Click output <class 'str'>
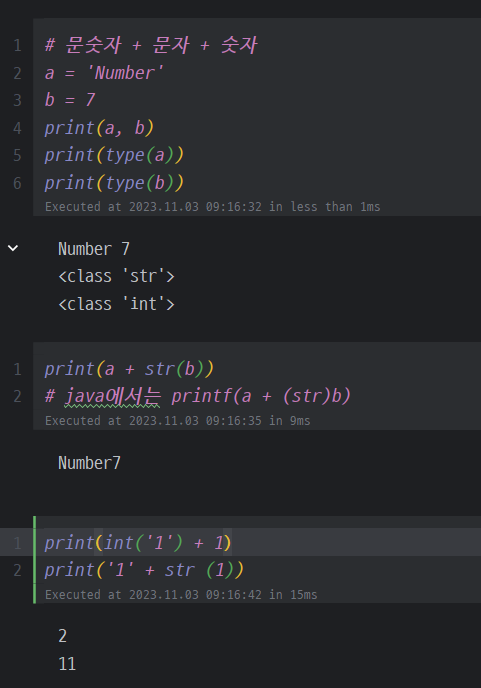 [116, 276]
